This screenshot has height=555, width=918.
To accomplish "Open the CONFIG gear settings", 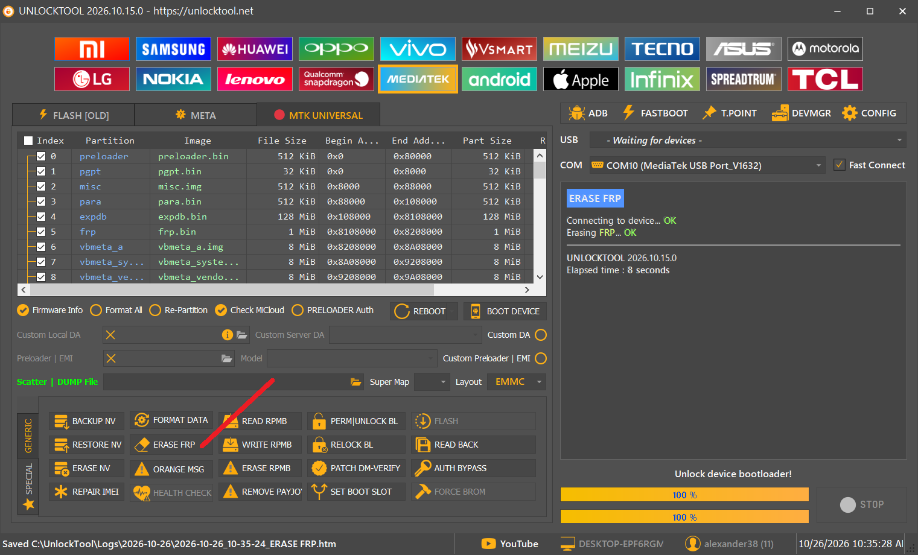I will 869,113.
